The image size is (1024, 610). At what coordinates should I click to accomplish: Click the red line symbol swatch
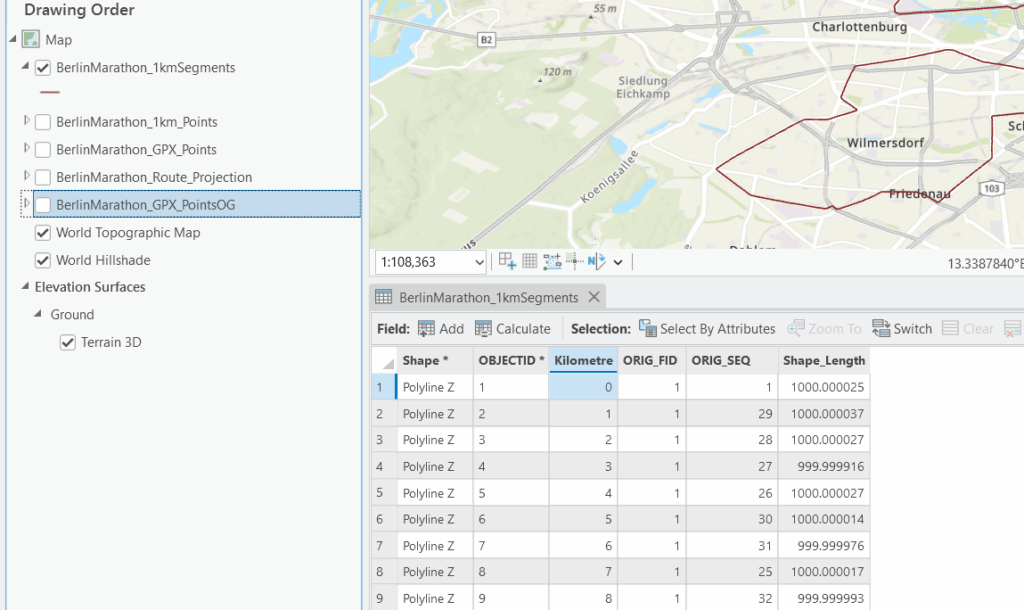pos(49,92)
